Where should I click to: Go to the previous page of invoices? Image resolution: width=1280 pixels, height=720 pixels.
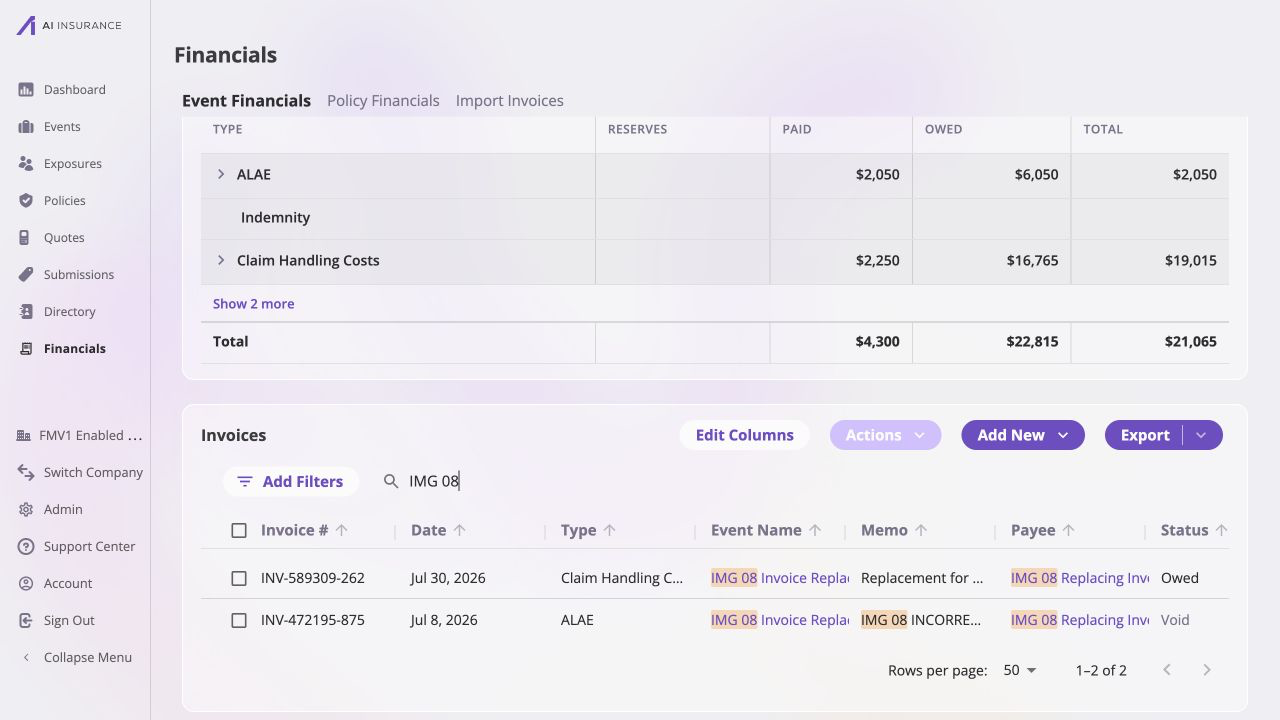click(x=1167, y=670)
